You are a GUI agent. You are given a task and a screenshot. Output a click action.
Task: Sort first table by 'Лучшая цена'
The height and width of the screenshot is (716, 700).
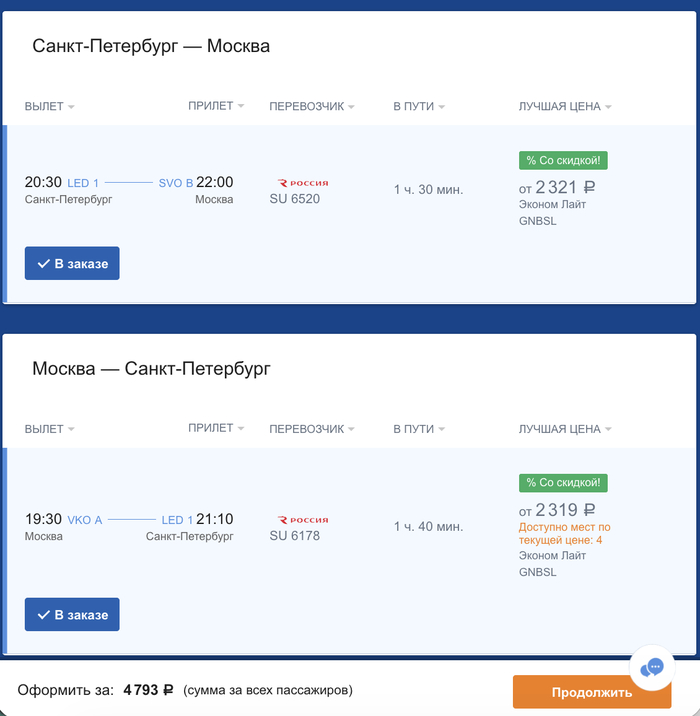565,106
